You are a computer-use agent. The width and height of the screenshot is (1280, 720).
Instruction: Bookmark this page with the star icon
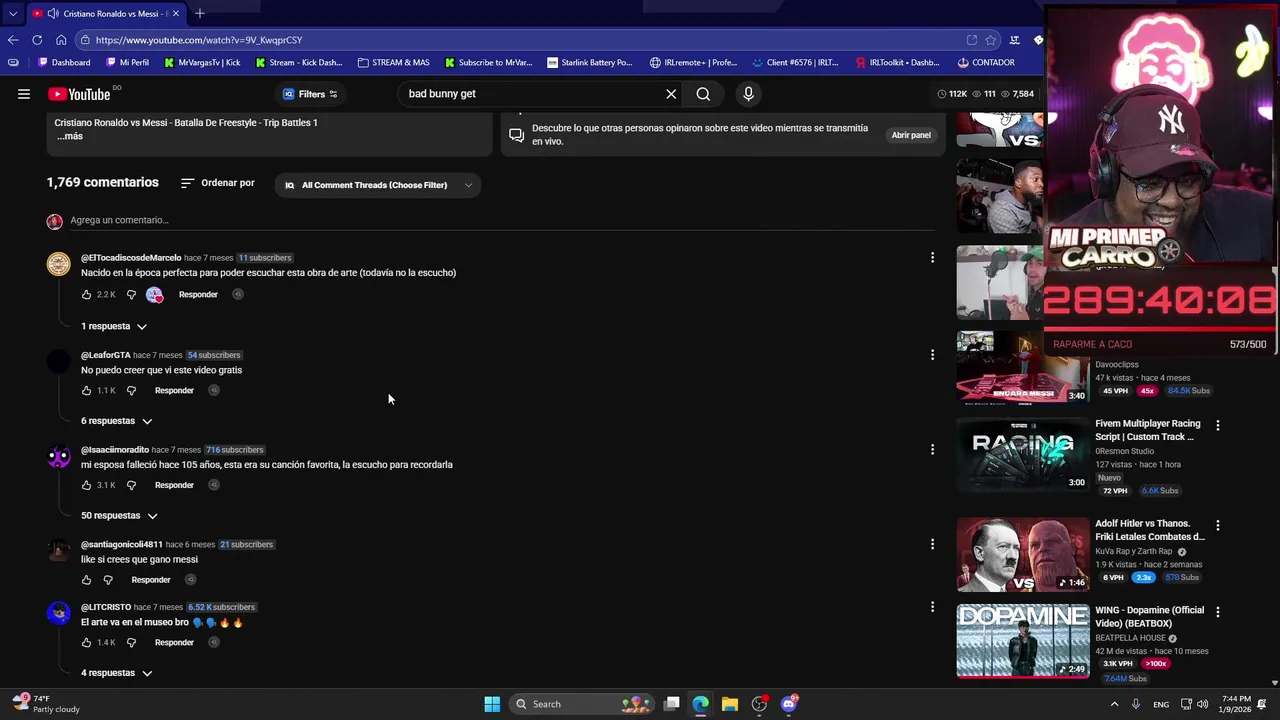[x=991, y=40]
